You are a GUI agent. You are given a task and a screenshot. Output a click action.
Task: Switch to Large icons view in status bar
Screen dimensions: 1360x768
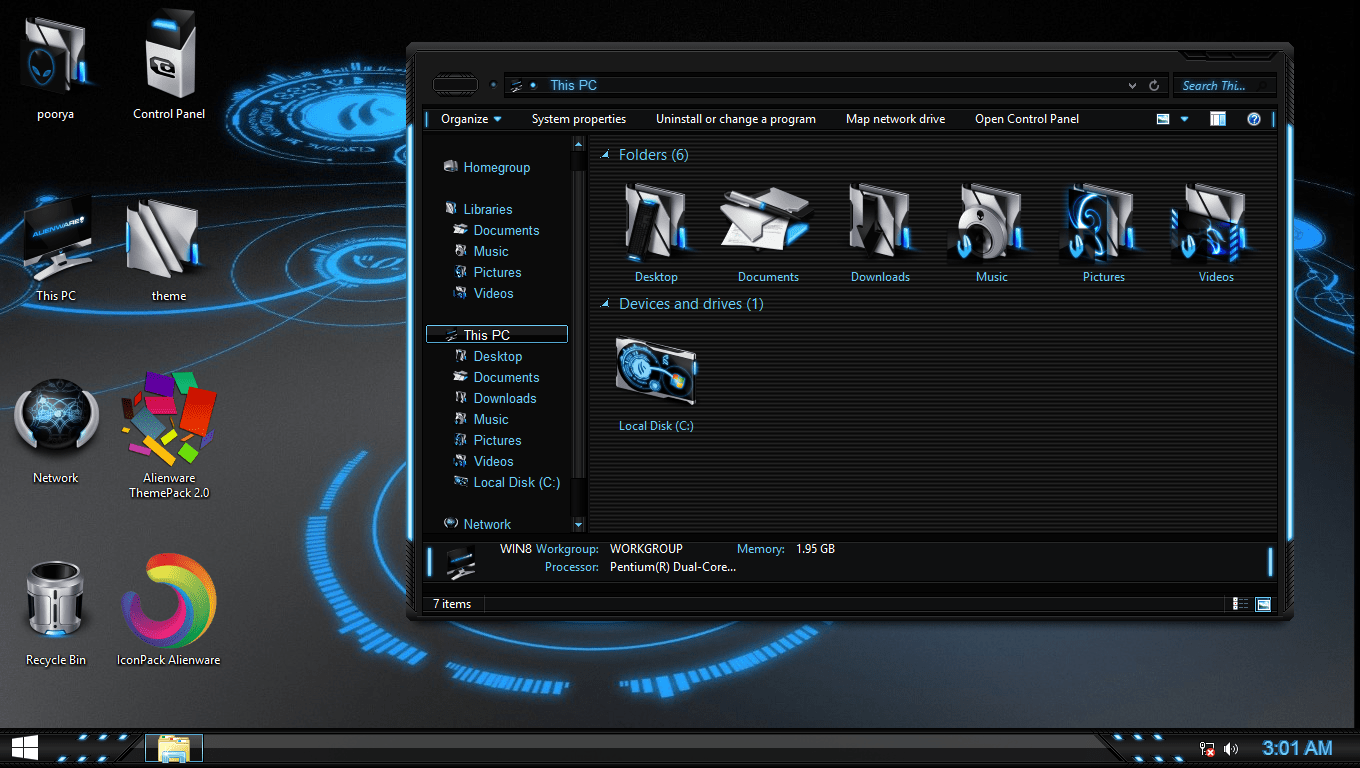[x=1263, y=603]
